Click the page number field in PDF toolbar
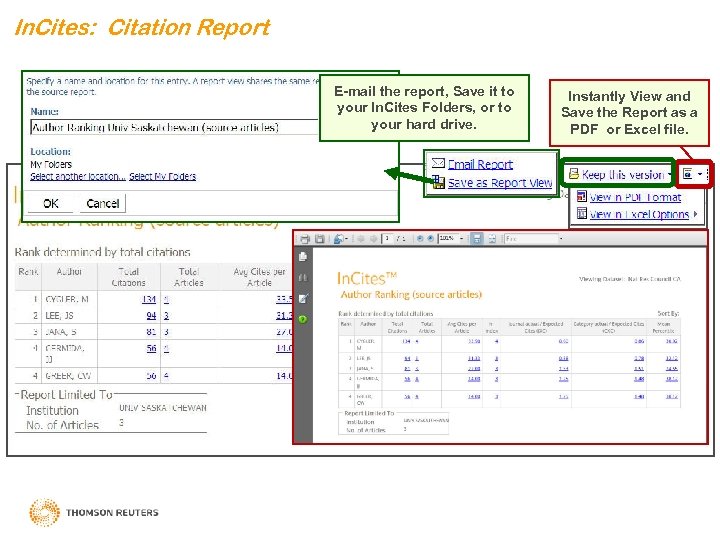This screenshot has height=540, width=720. [x=388, y=239]
